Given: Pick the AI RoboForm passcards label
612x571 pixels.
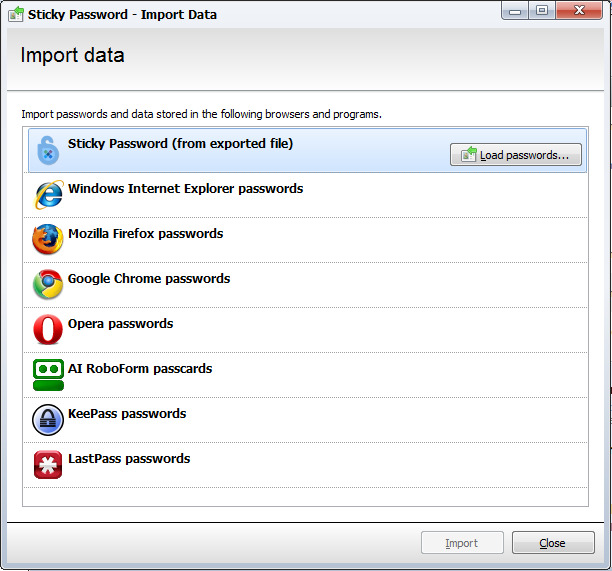Looking at the screenshot, I should point(140,368).
